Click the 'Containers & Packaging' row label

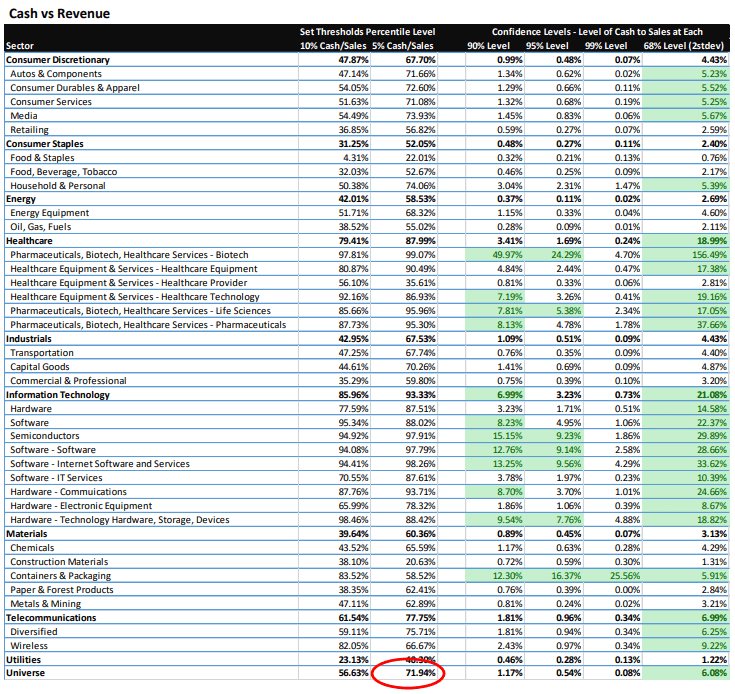(x=60, y=576)
